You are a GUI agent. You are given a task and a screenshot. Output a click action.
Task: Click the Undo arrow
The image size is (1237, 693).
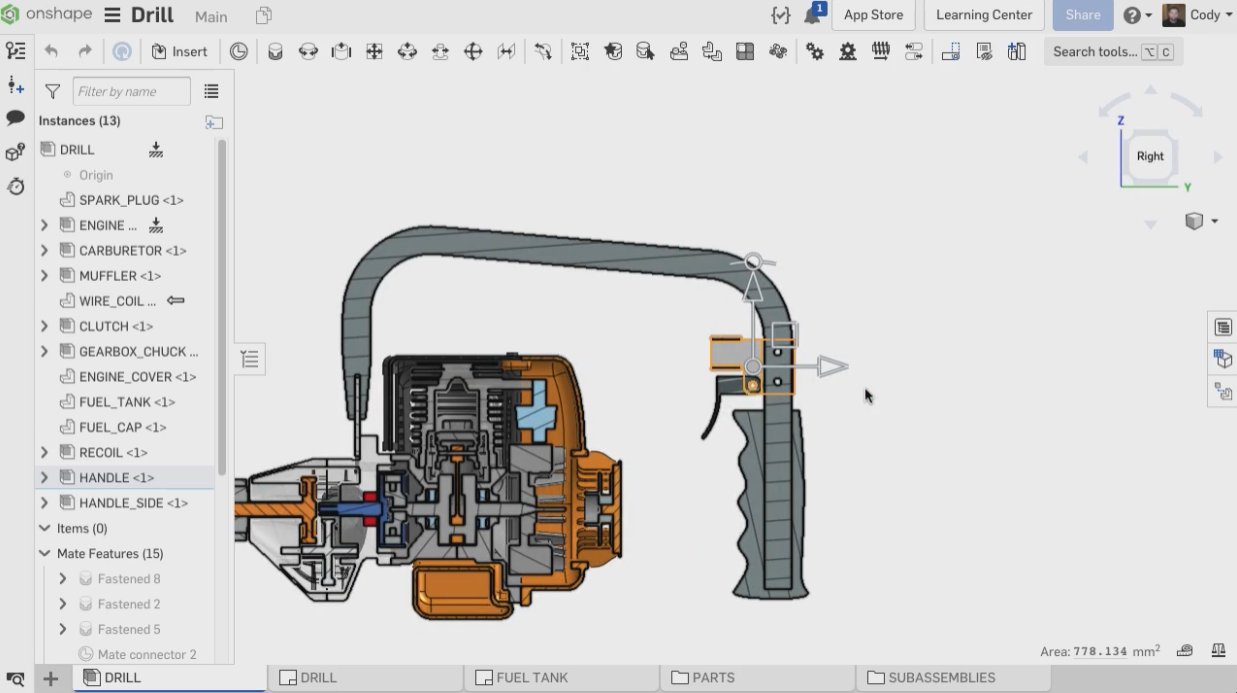(51, 52)
